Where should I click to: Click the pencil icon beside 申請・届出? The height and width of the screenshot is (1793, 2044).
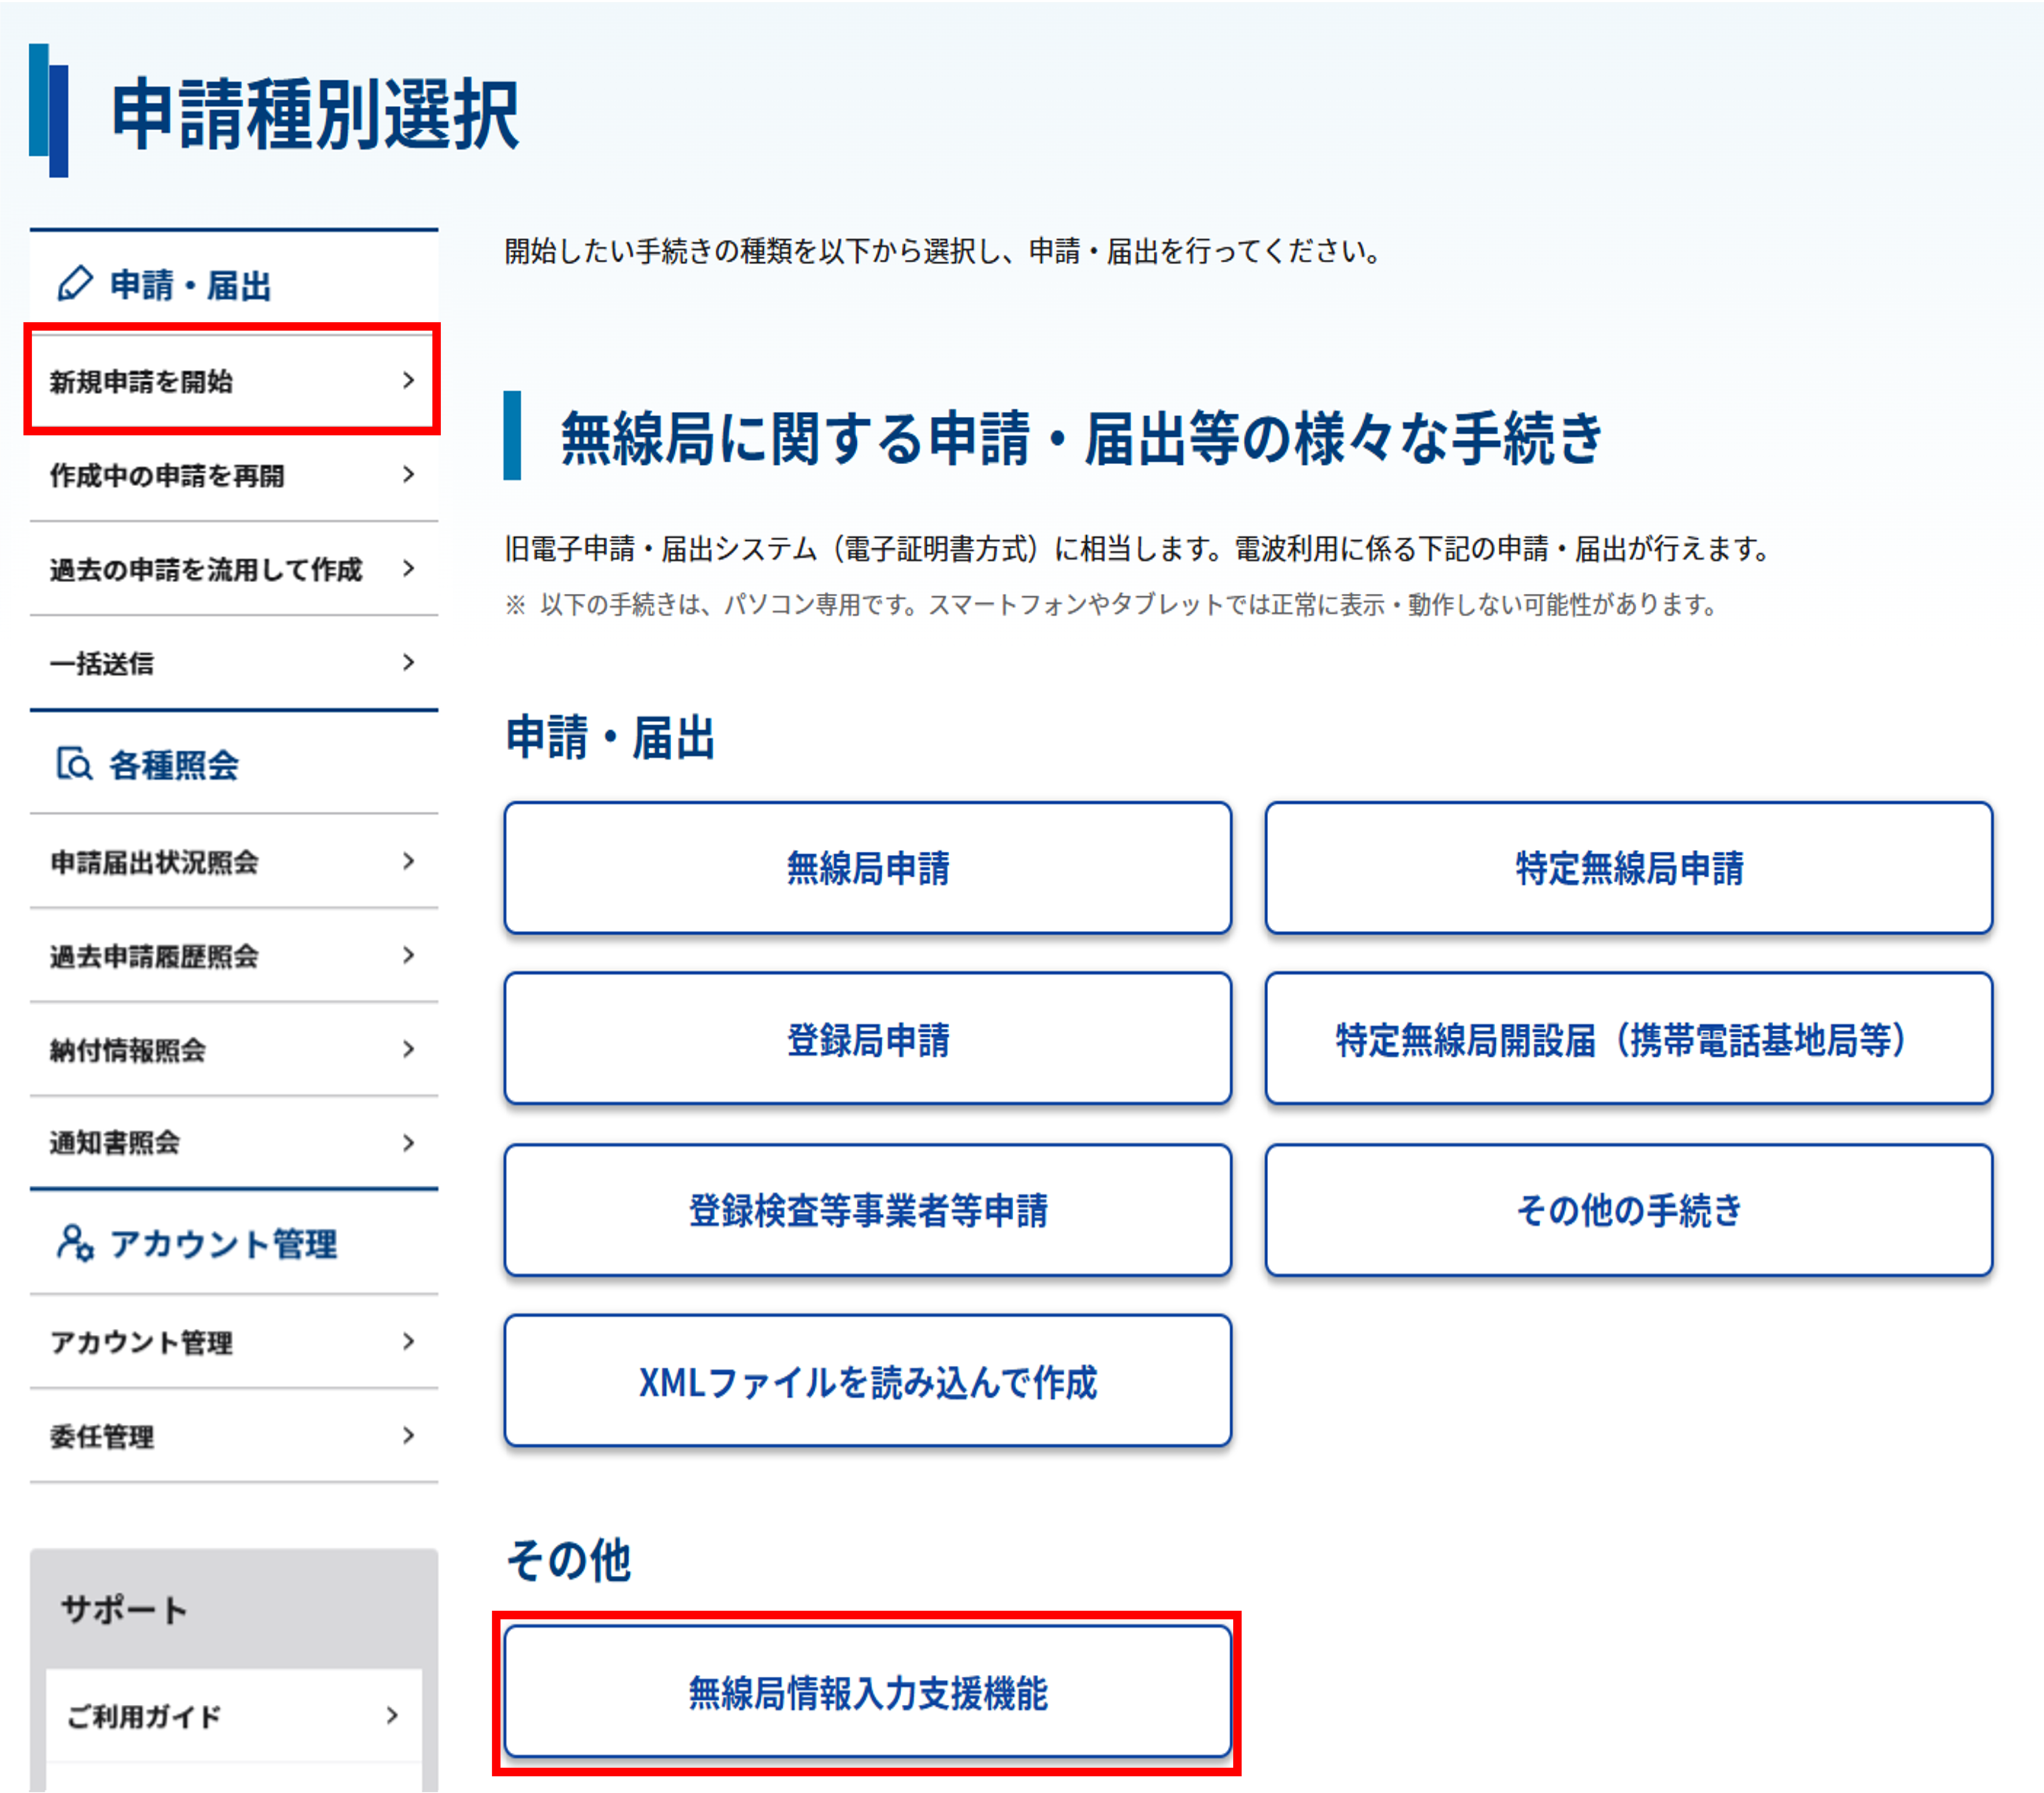75,284
